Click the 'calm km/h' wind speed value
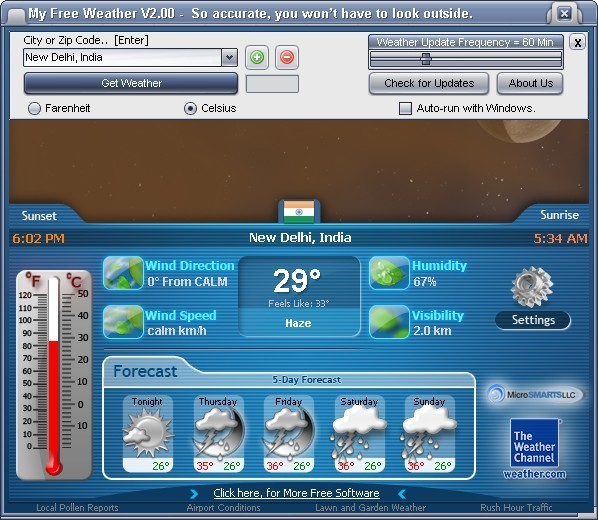This screenshot has height=520, width=598. 177,331
